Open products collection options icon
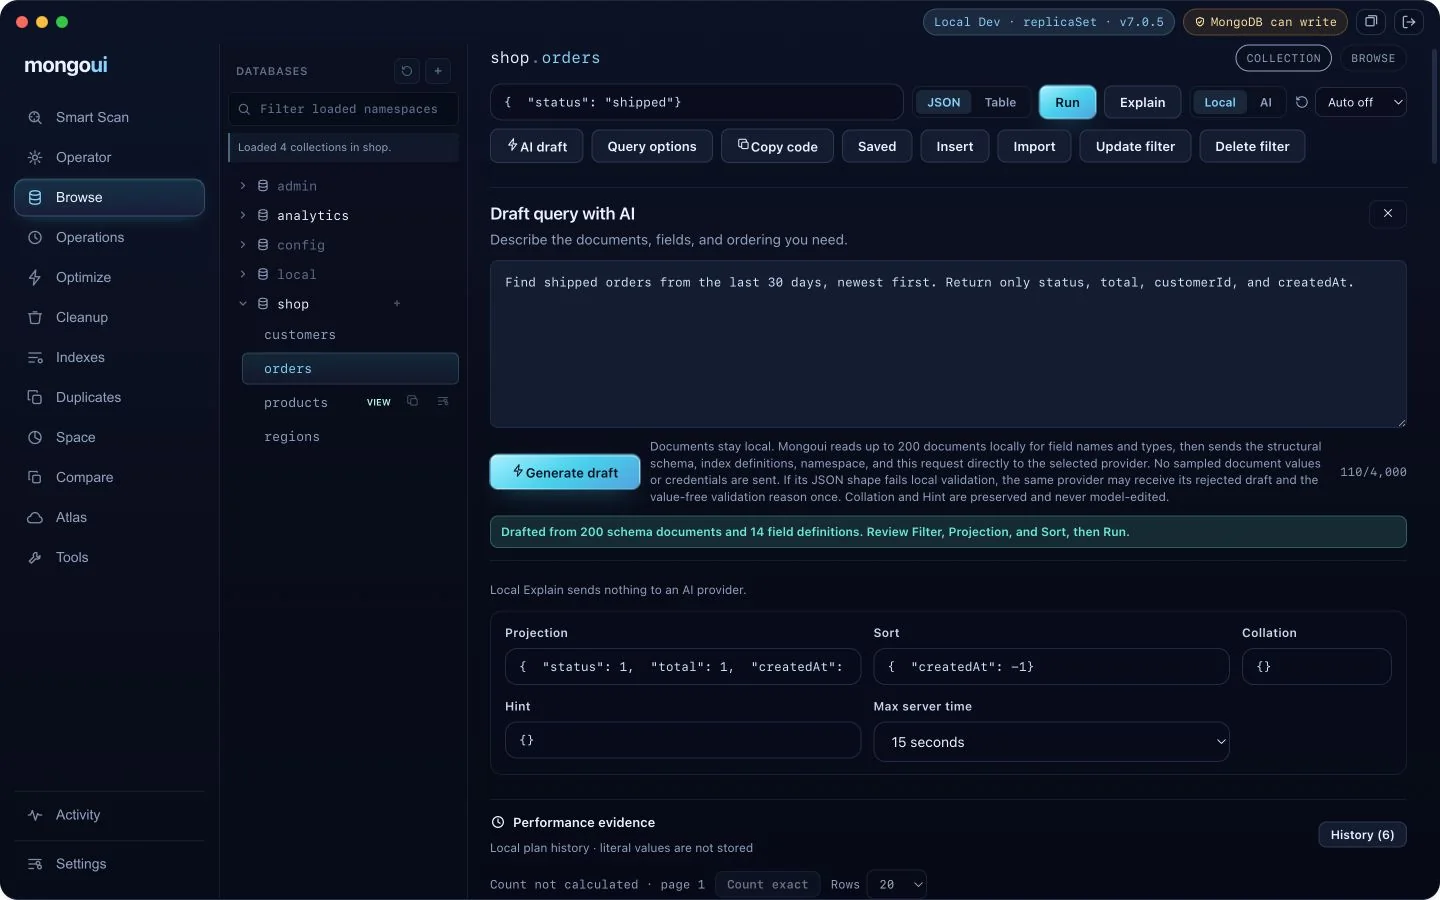1440x900 pixels. click(x=443, y=401)
